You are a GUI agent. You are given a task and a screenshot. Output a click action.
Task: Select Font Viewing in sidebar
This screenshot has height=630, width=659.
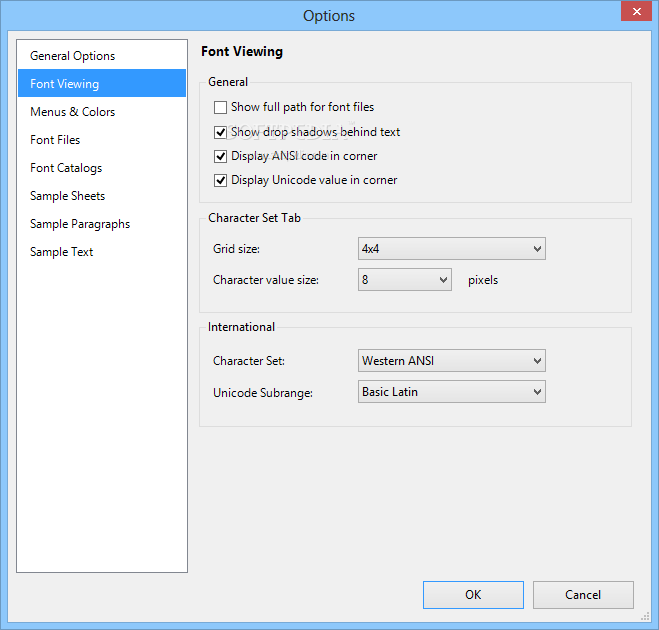(102, 83)
